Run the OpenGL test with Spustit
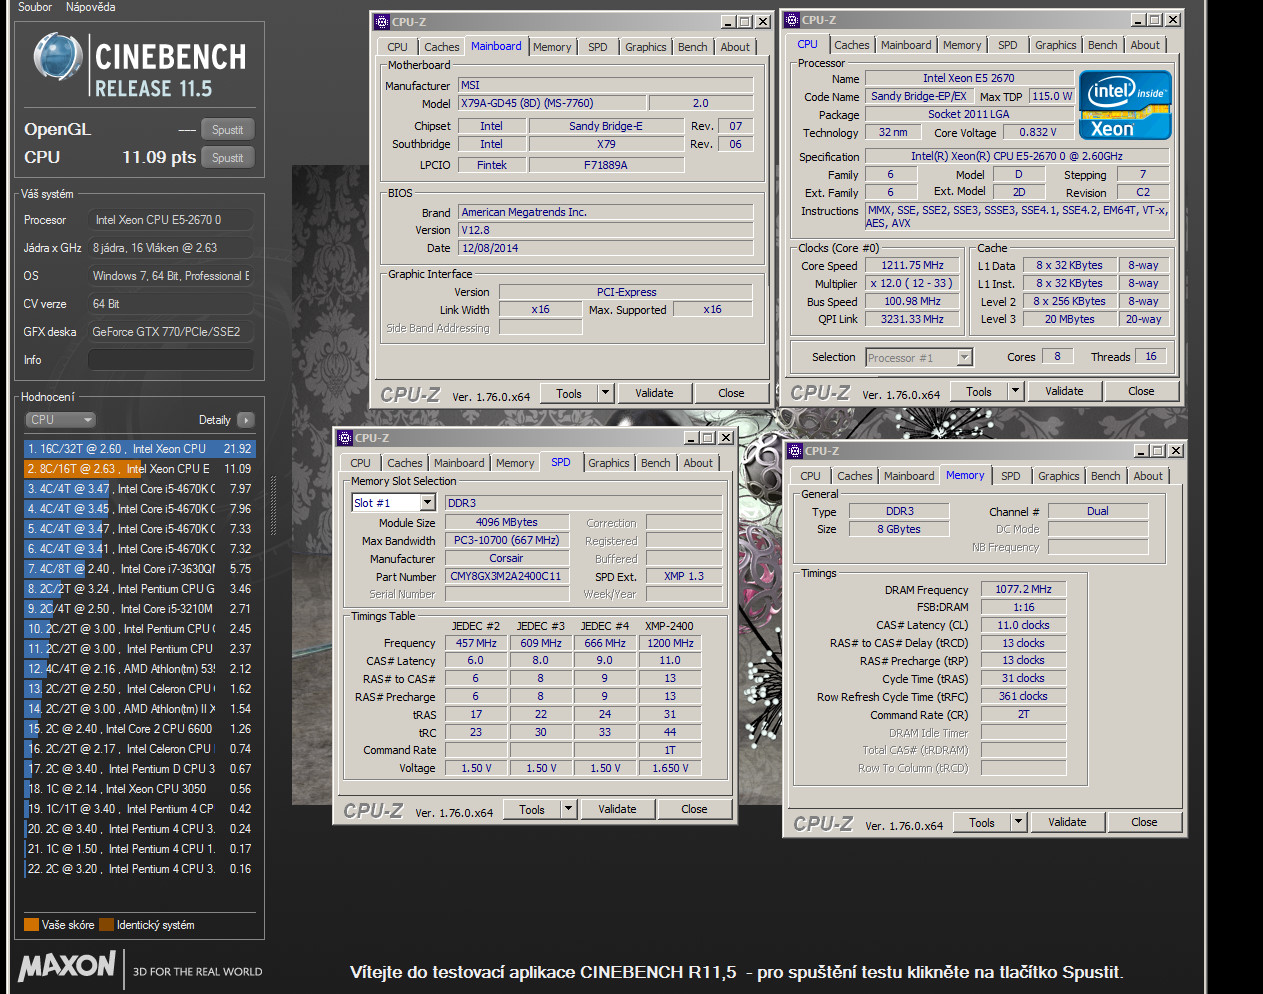The image size is (1263, 994). pyautogui.click(x=227, y=130)
